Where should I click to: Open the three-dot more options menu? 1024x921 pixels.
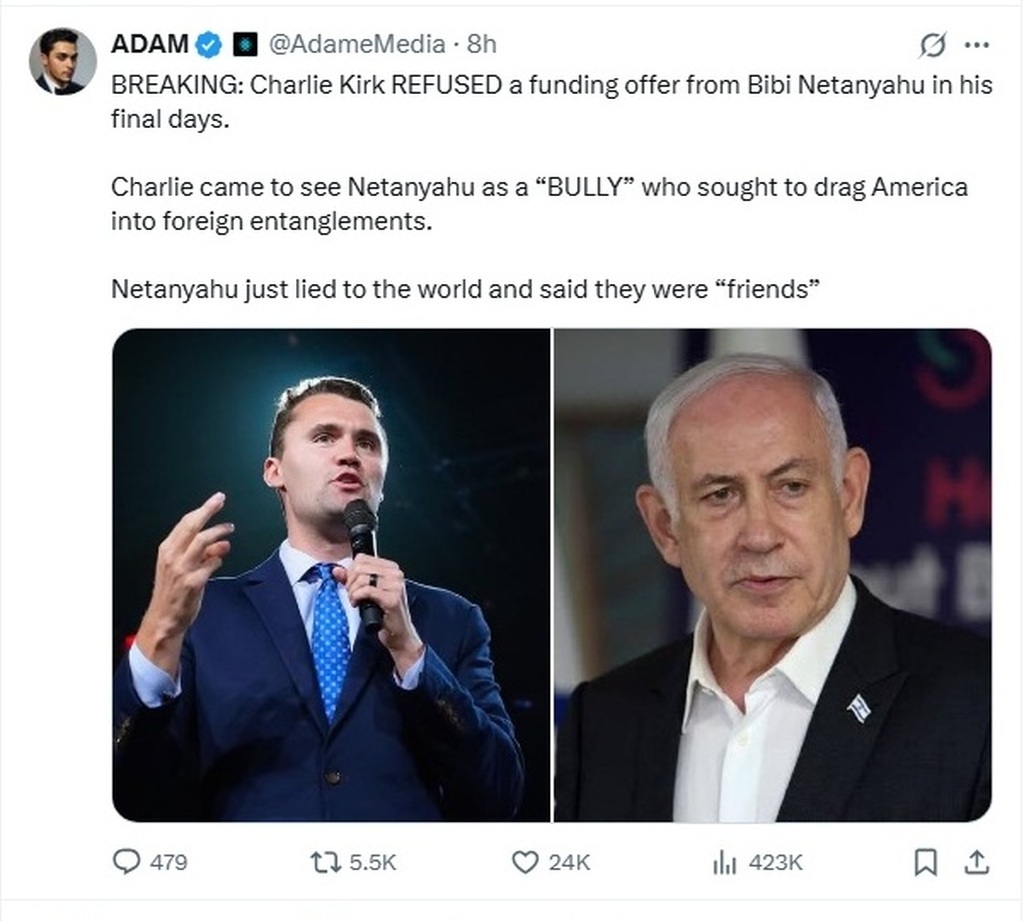pos(975,45)
